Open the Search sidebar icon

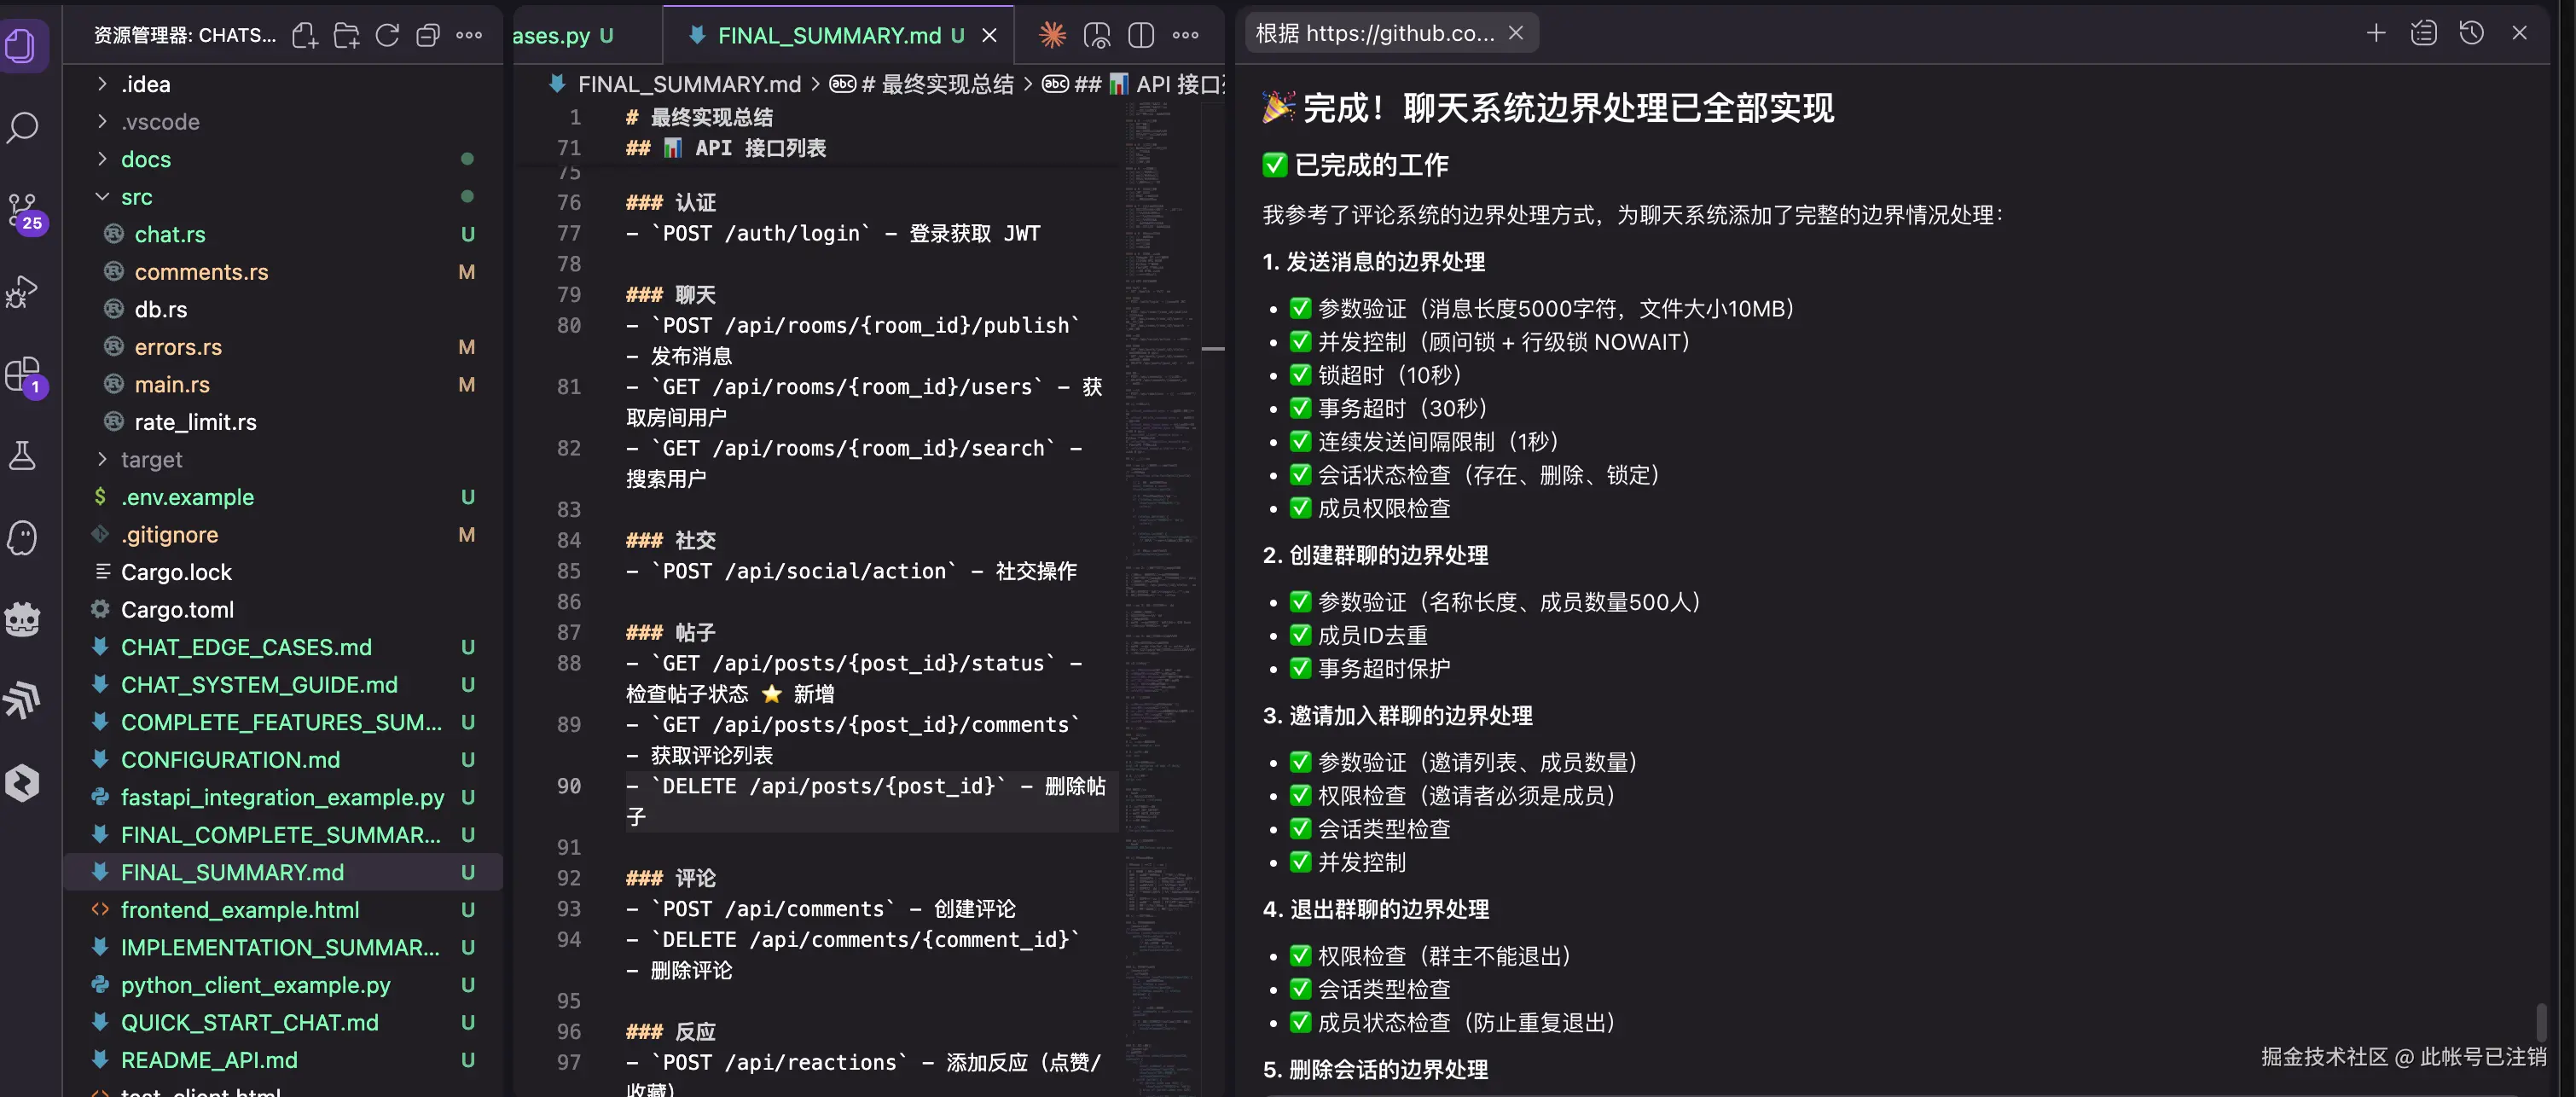coord(22,128)
